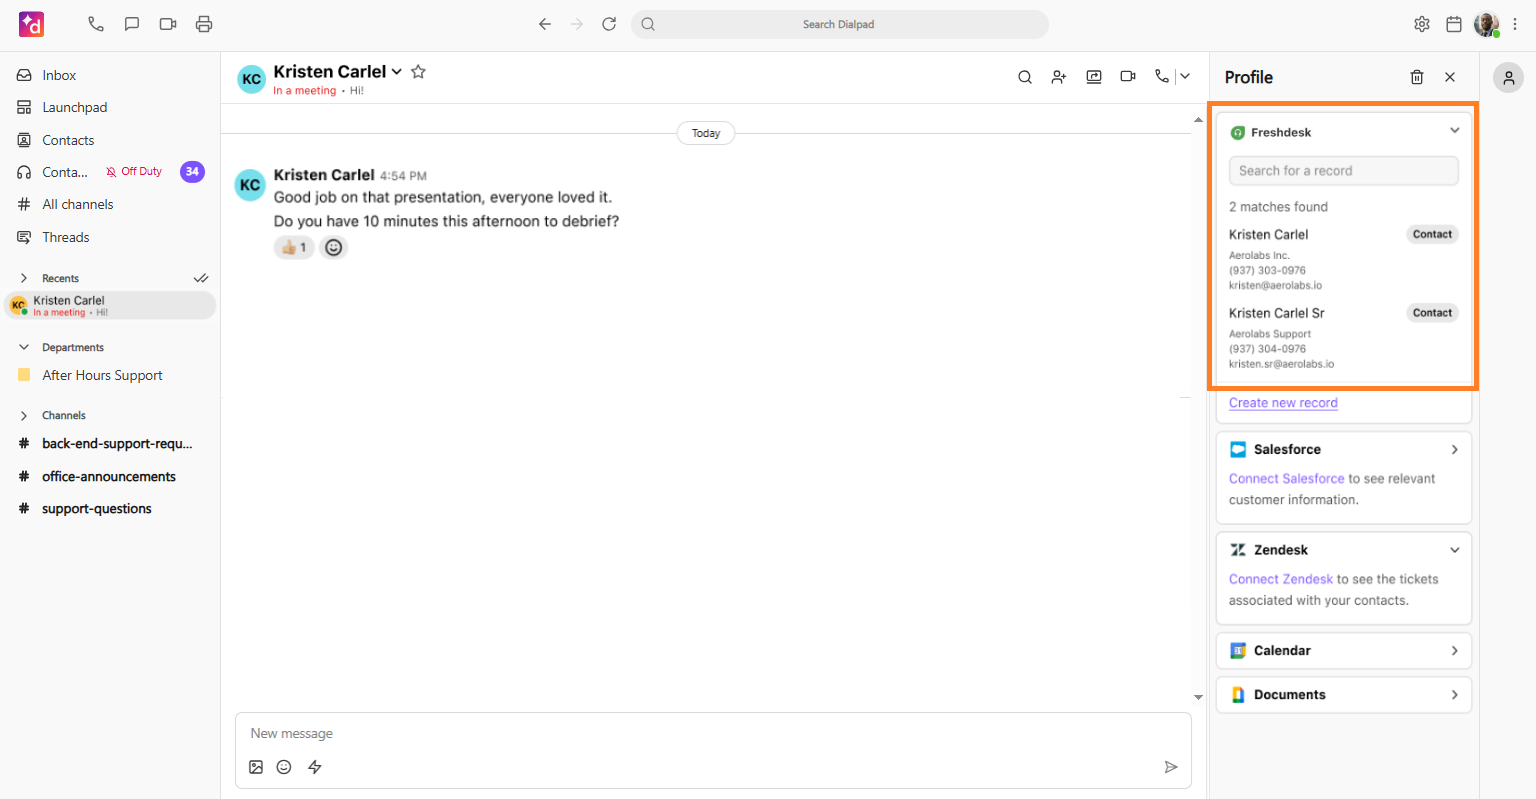Star Kristen Carlel as favorite

tap(418, 71)
